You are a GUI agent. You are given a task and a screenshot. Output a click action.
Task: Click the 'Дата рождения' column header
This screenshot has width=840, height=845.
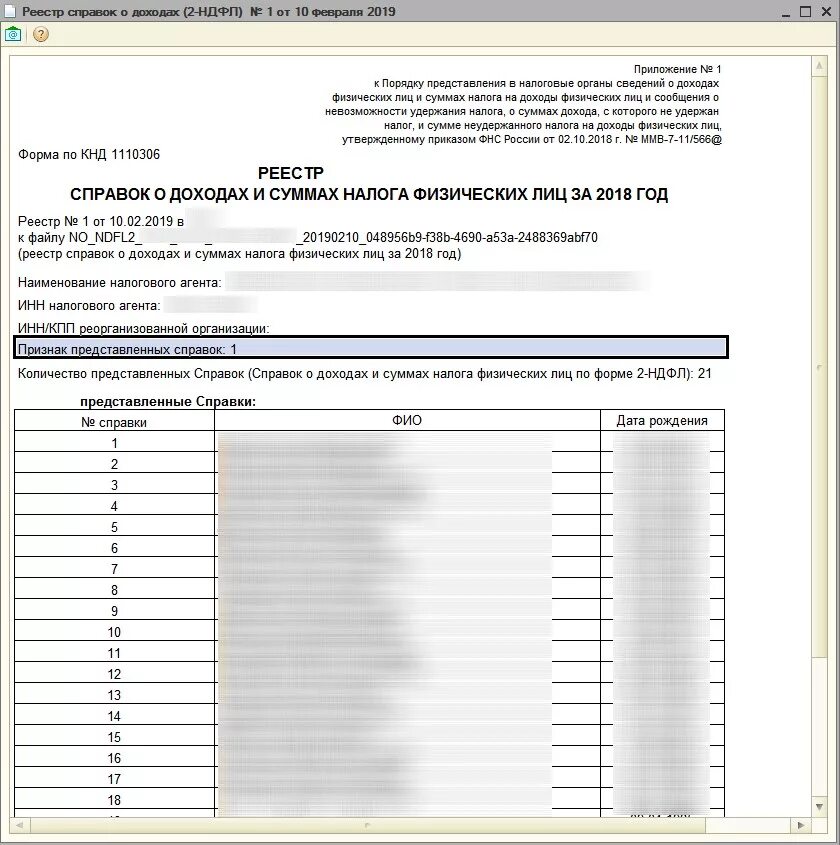point(662,420)
